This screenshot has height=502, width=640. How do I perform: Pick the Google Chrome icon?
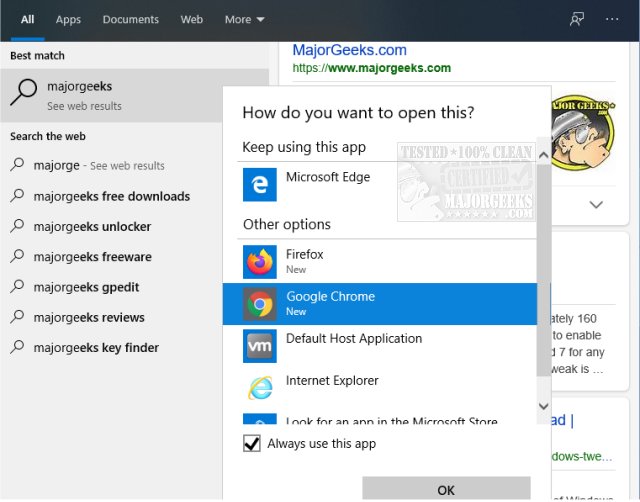[260, 304]
